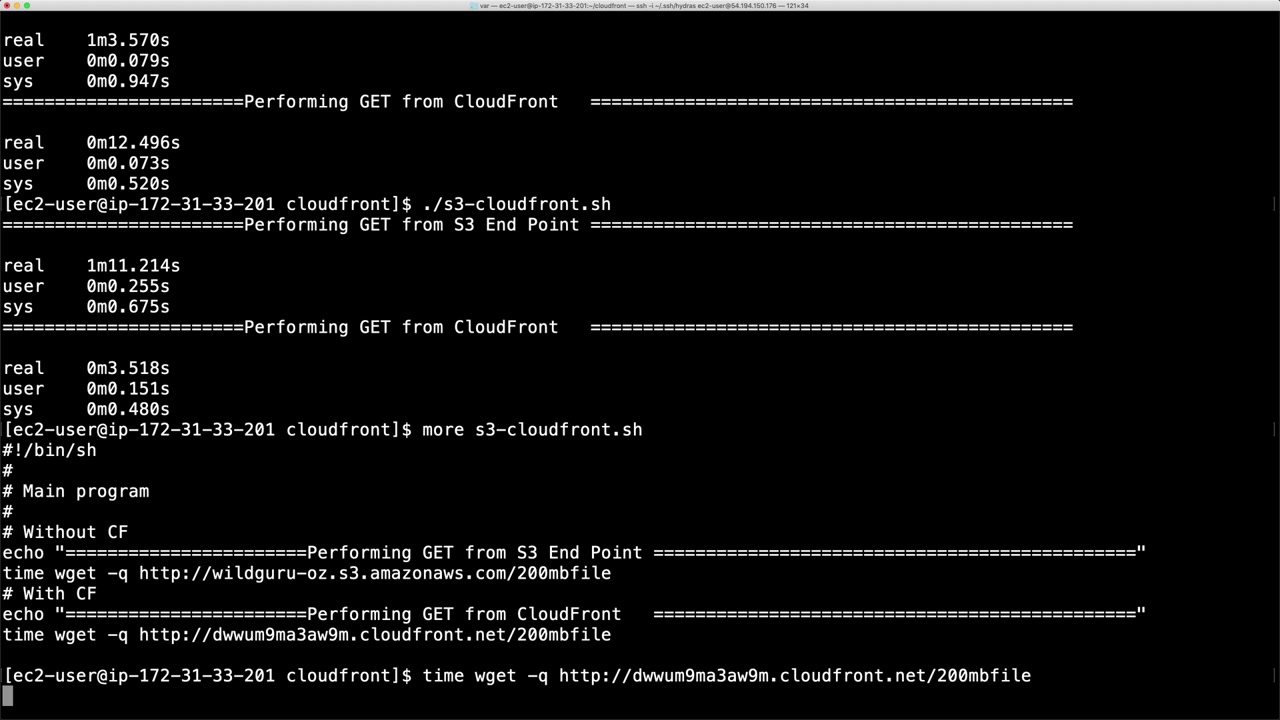This screenshot has height=720, width=1280.
Task: Click the '# With CF' comment
Action: pos(50,594)
